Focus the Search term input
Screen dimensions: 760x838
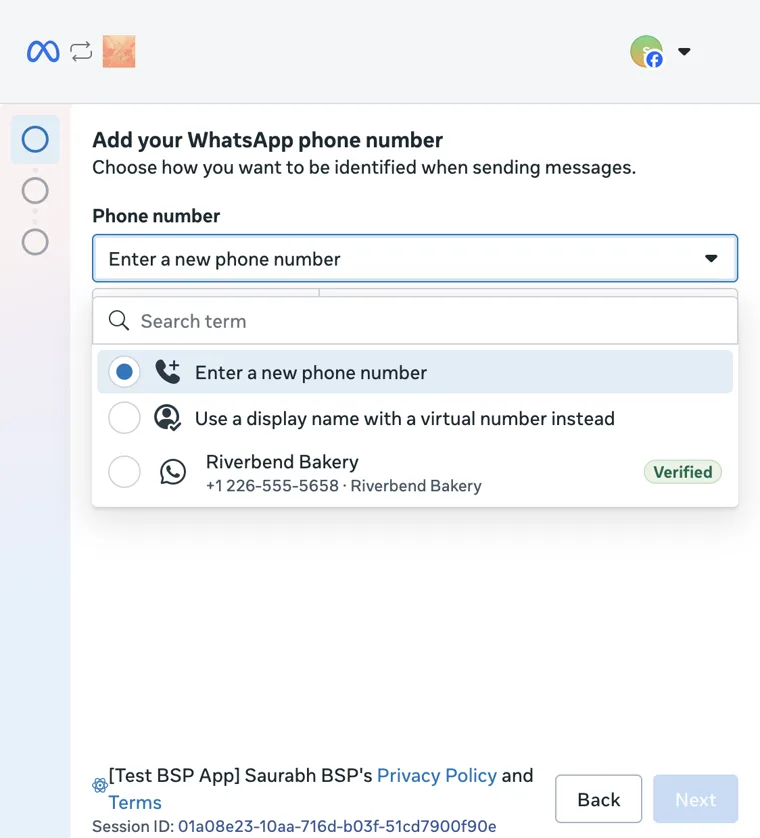tap(415, 321)
